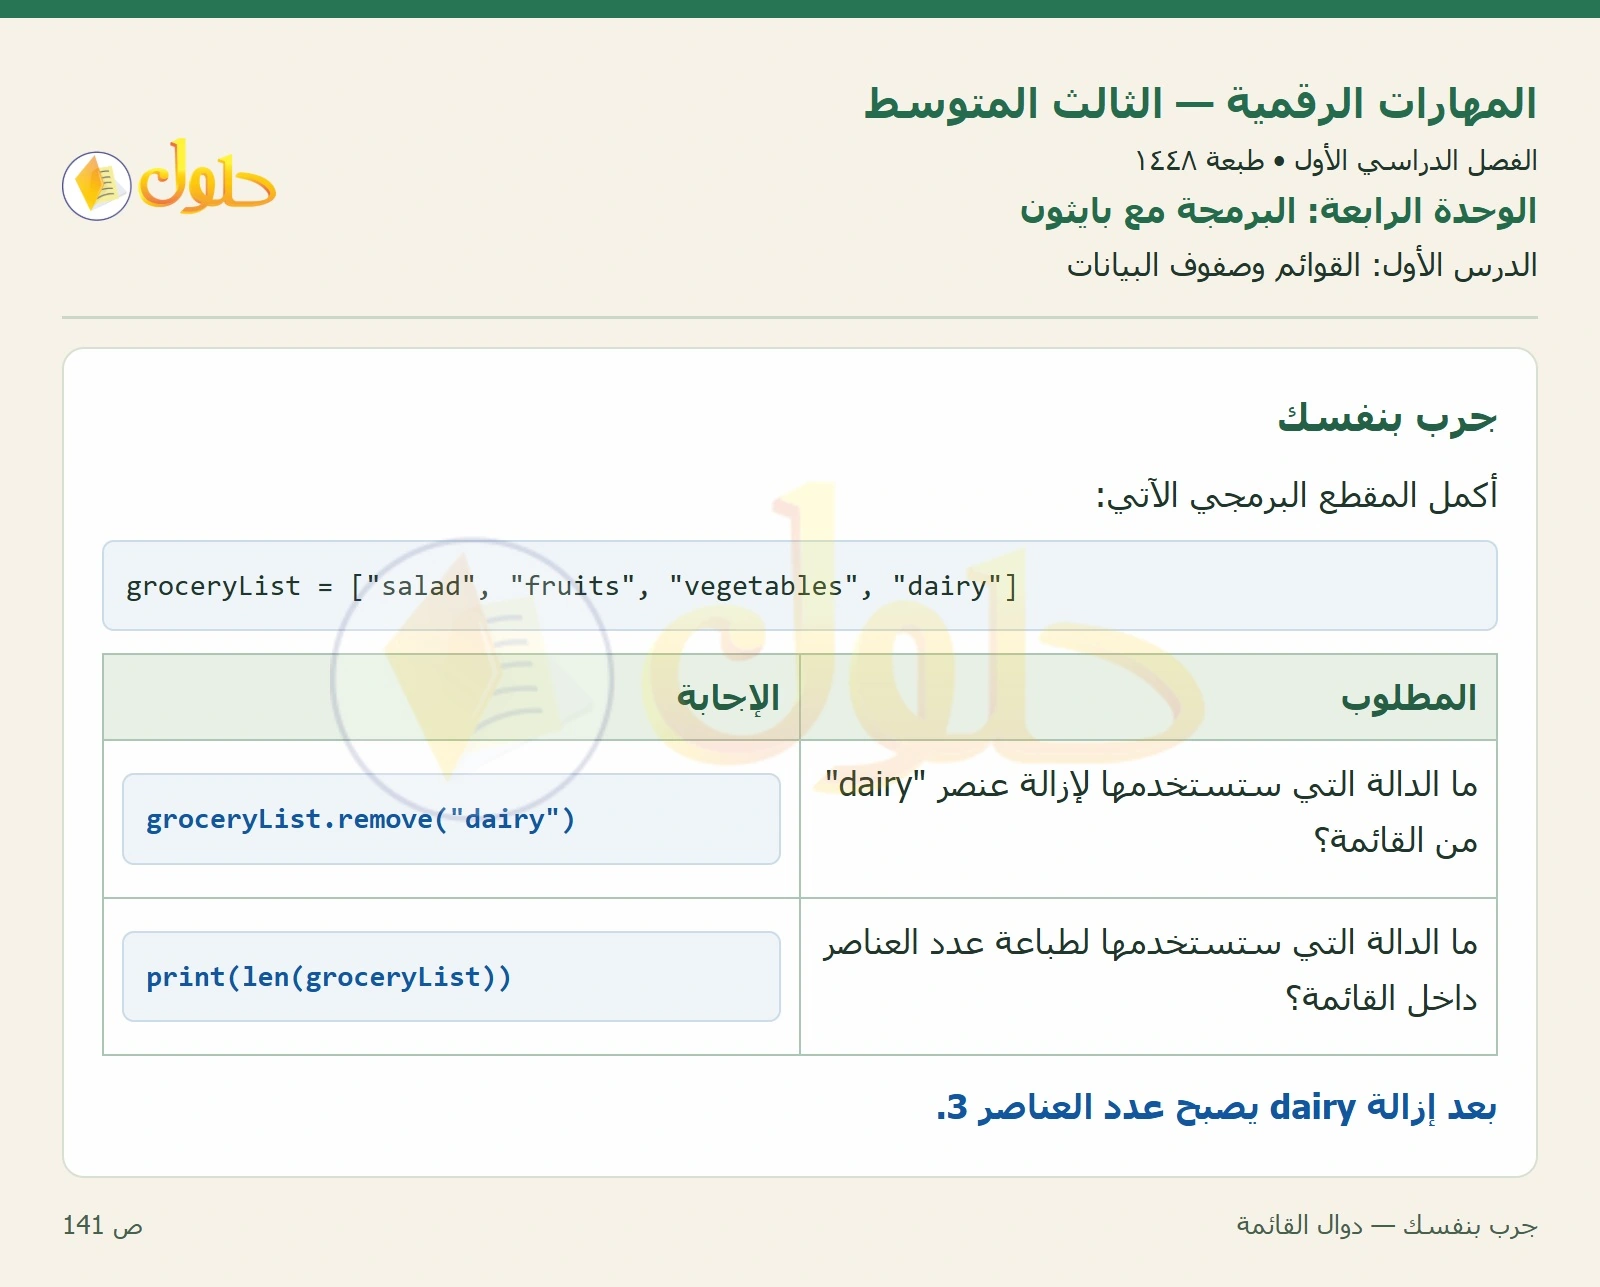Click the section heading جرب بنفسك

tap(1387, 417)
